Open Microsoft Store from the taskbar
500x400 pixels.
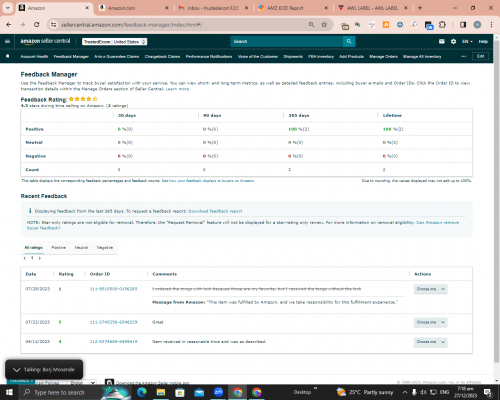click(180, 392)
